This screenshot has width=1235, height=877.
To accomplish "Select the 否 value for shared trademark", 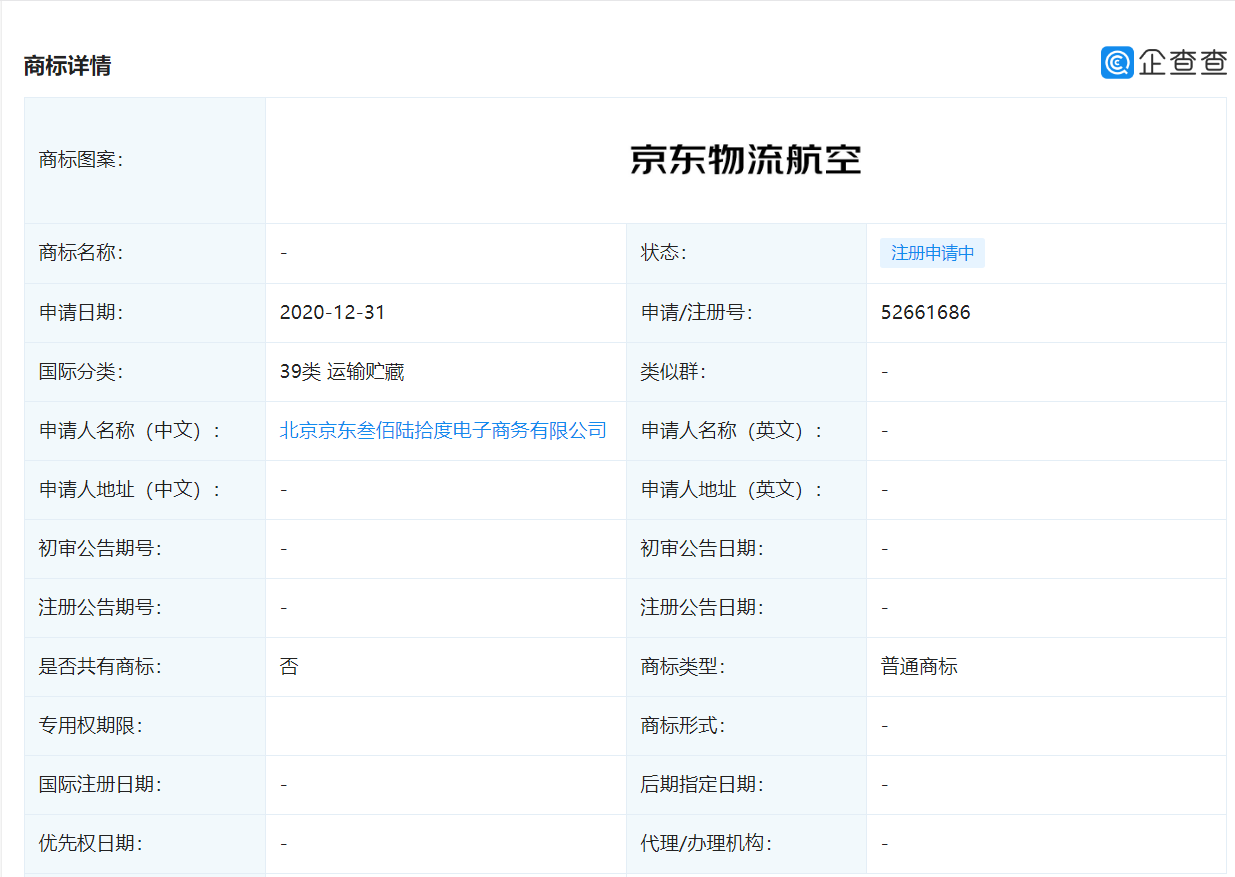I will point(289,666).
